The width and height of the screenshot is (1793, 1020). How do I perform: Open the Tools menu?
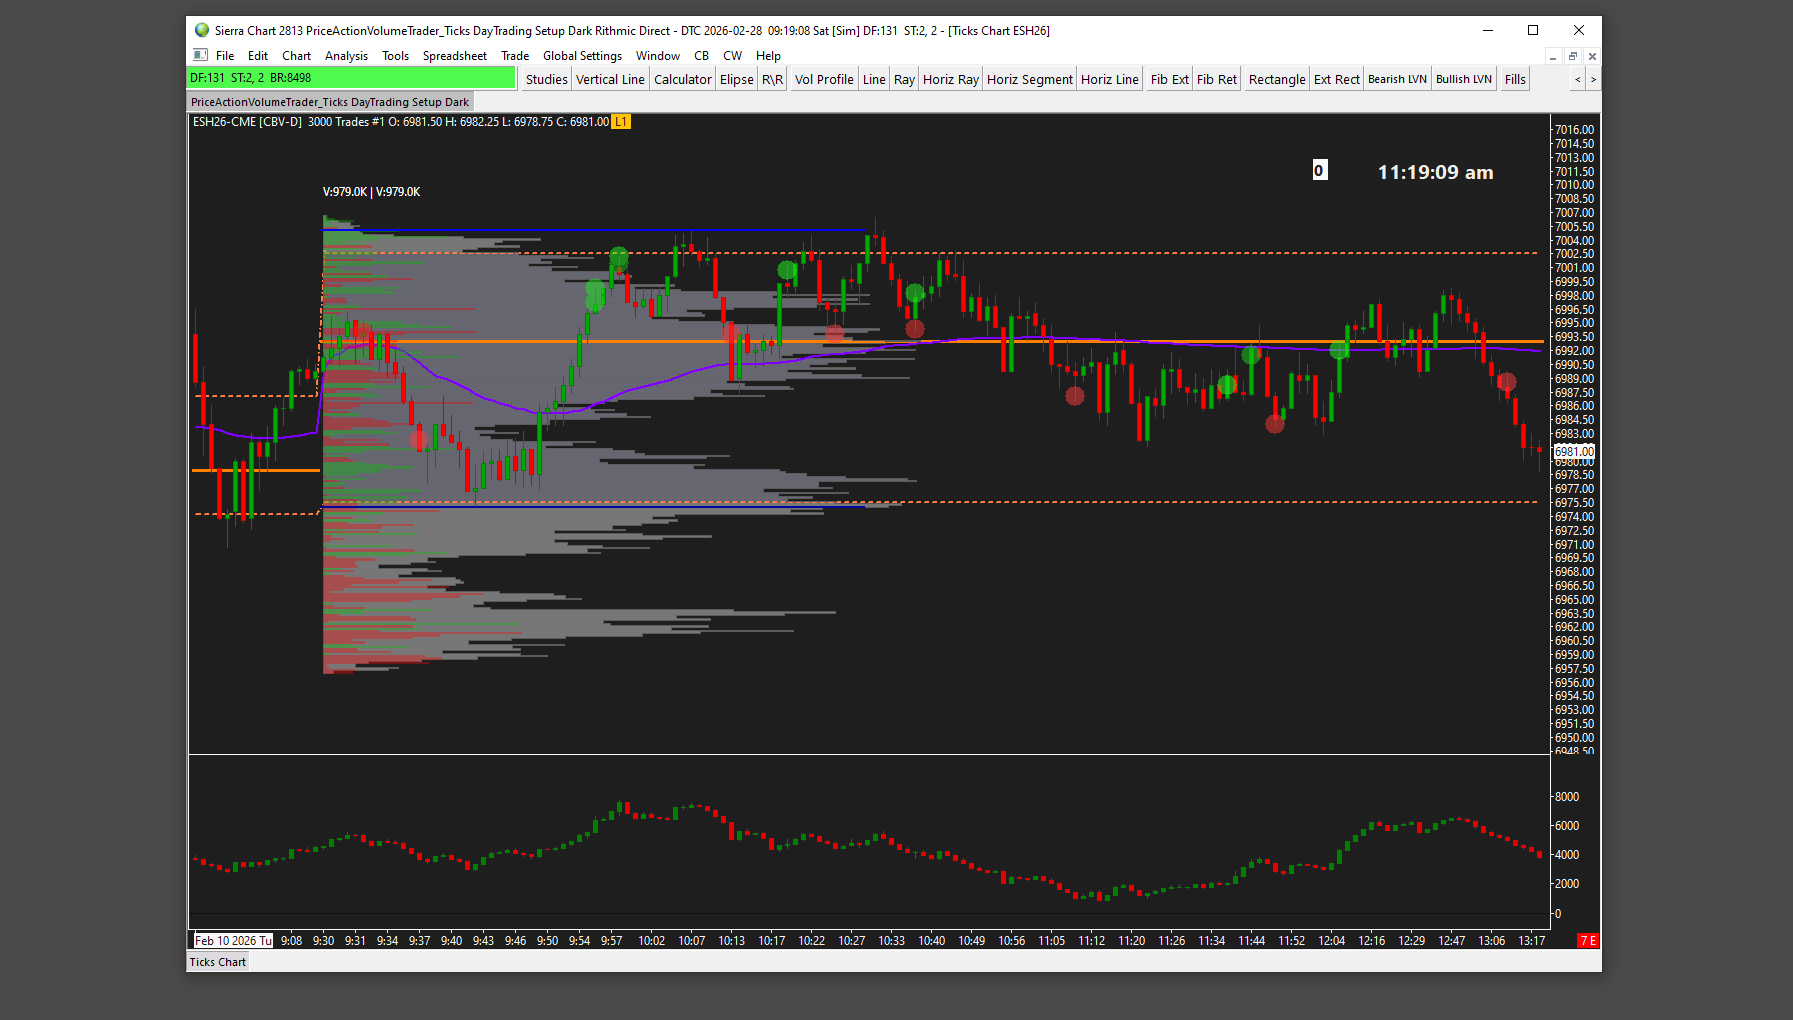395,56
